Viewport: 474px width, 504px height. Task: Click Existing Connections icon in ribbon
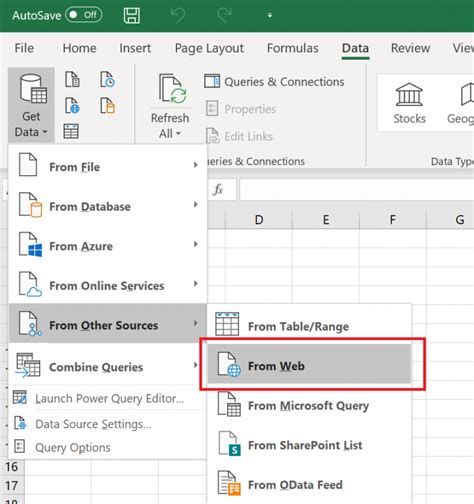pyautogui.click(x=107, y=106)
